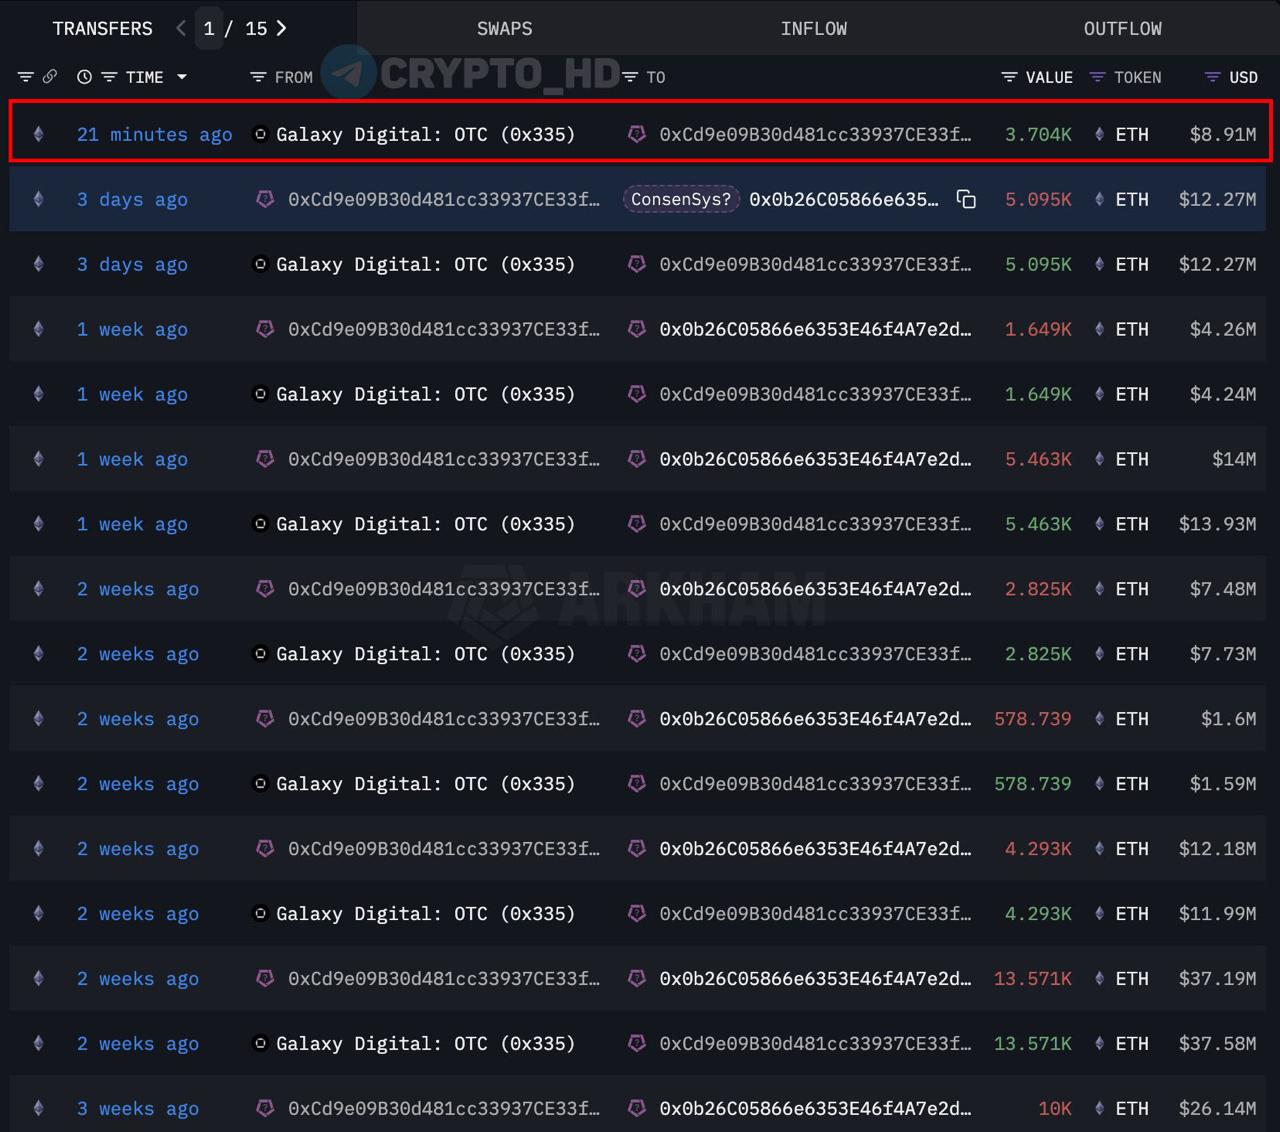The width and height of the screenshot is (1280, 1132).
Task: Click Ethereum chain icon in 21 minutes row
Action: coord(39,134)
